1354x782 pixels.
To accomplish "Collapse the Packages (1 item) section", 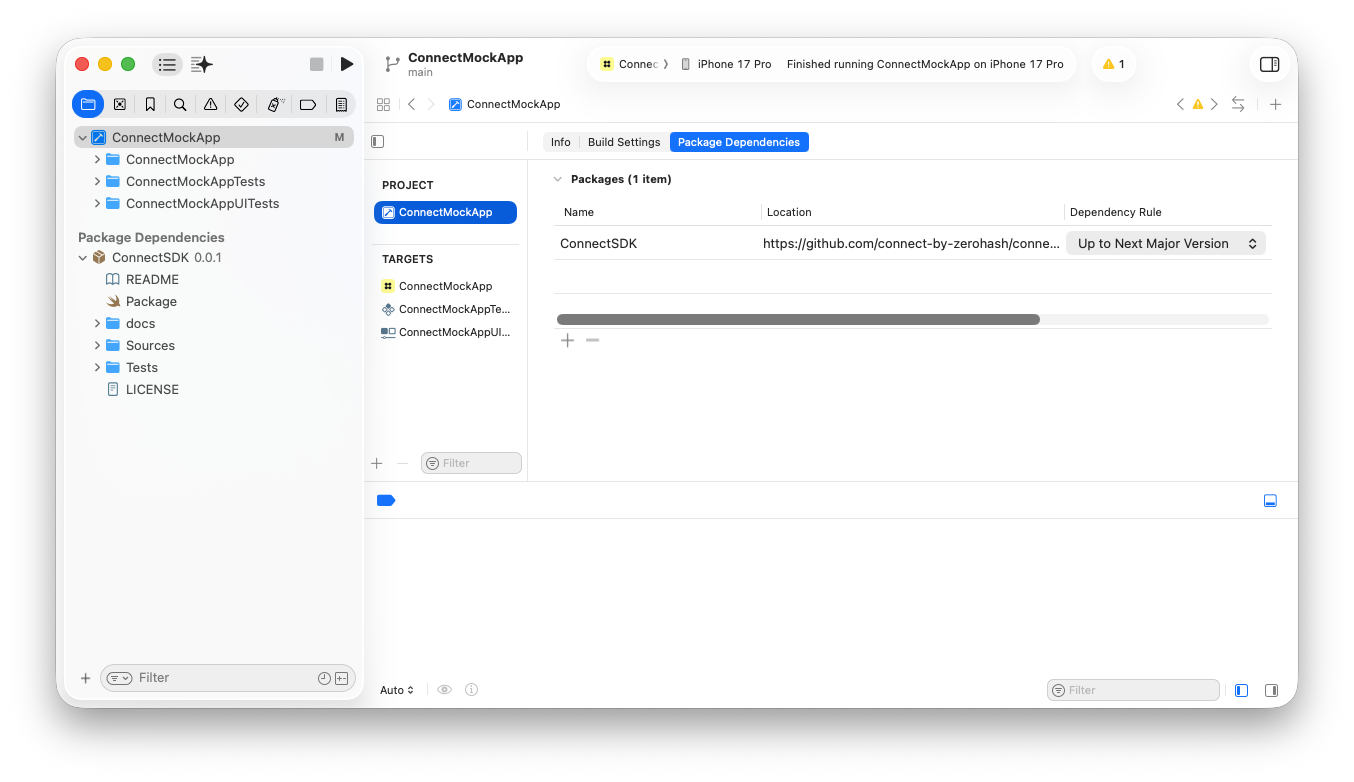I will coord(558,179).
